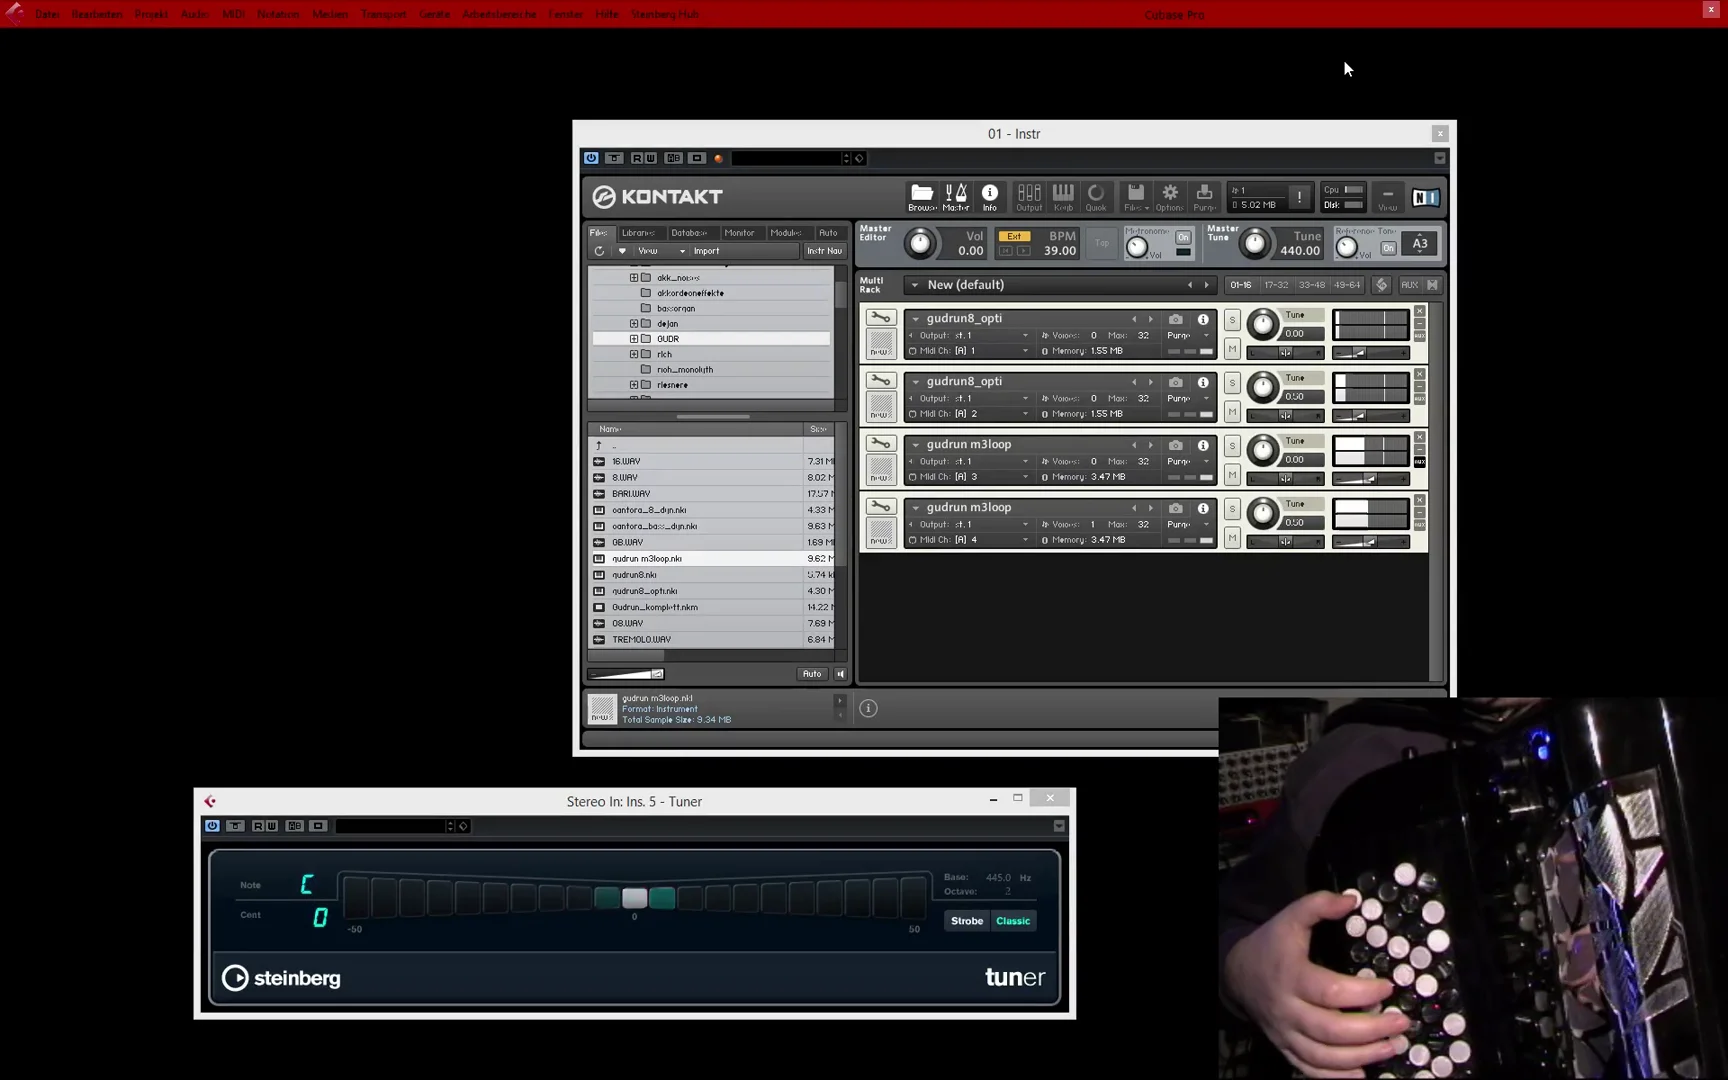Viewport: 1728px width, 1080px height.
Task: Adjust the Master Editor volume knob
Action: (x=920, y=242)
